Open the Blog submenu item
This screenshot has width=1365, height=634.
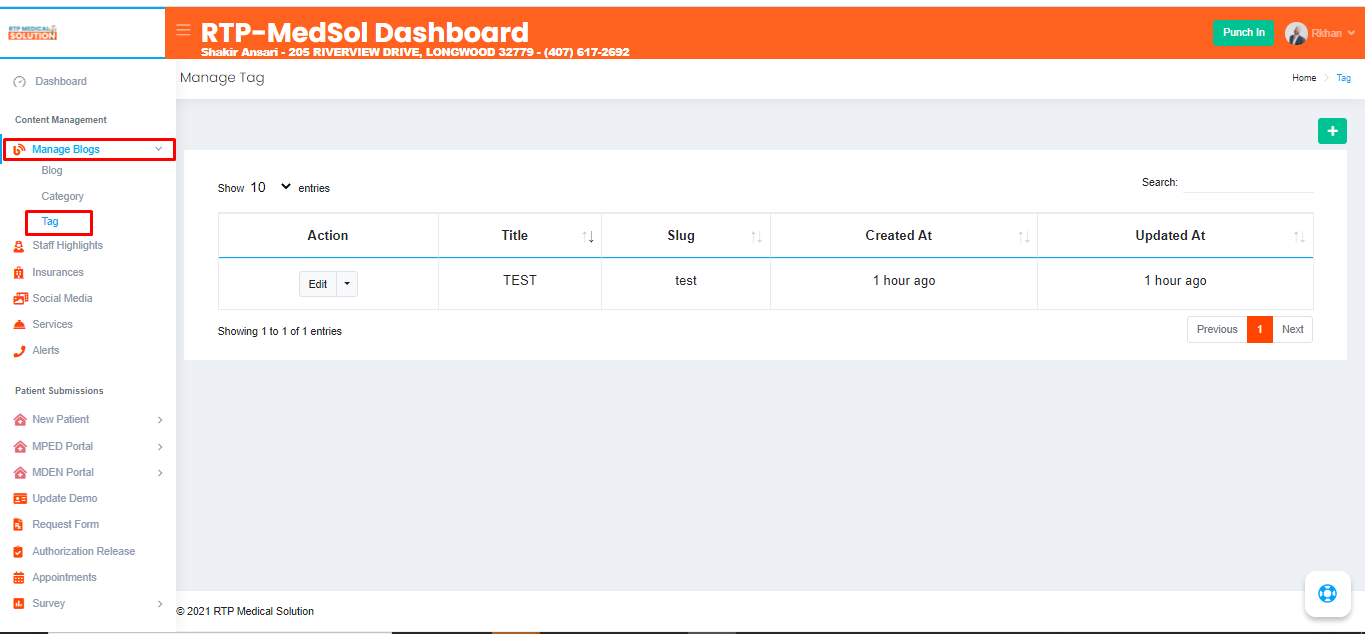pos(52,171)
